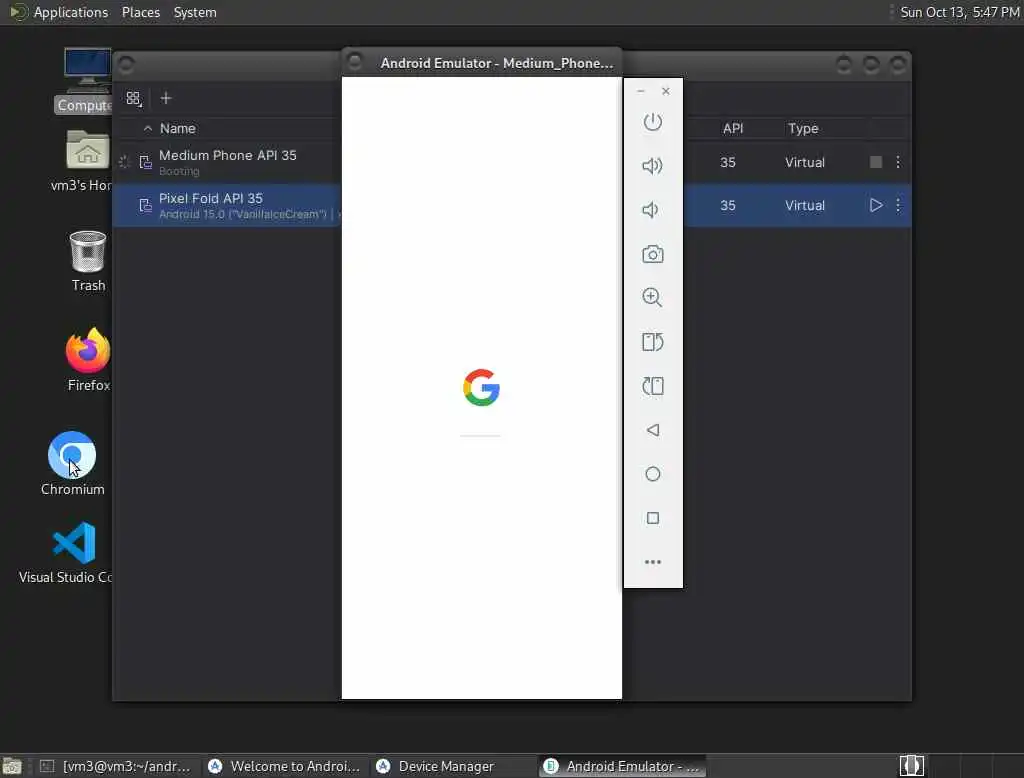Open the Trash desktop icon
The width and height of the screenshot is (1024, 778).
(88, 261)
